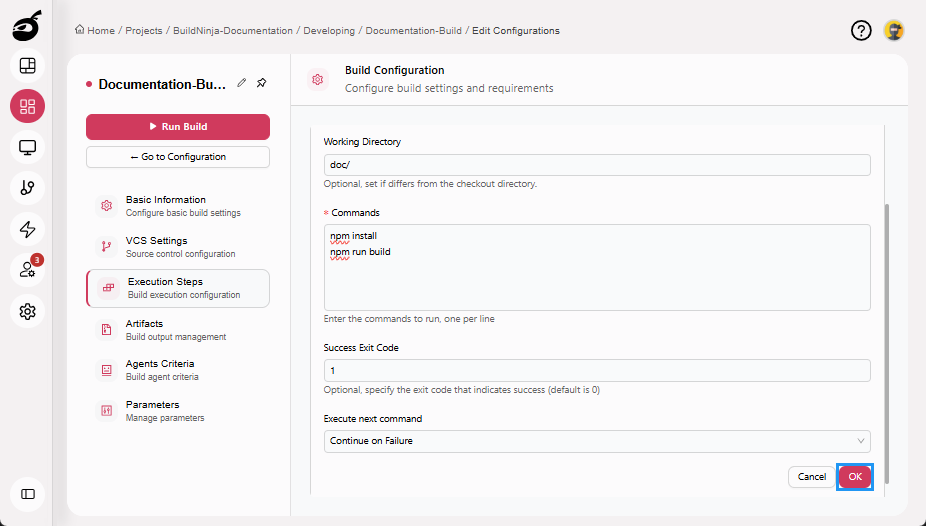The image size is (926, 526).
Task: Click Go to Configuration button
Action: click(x=178, y=157)
